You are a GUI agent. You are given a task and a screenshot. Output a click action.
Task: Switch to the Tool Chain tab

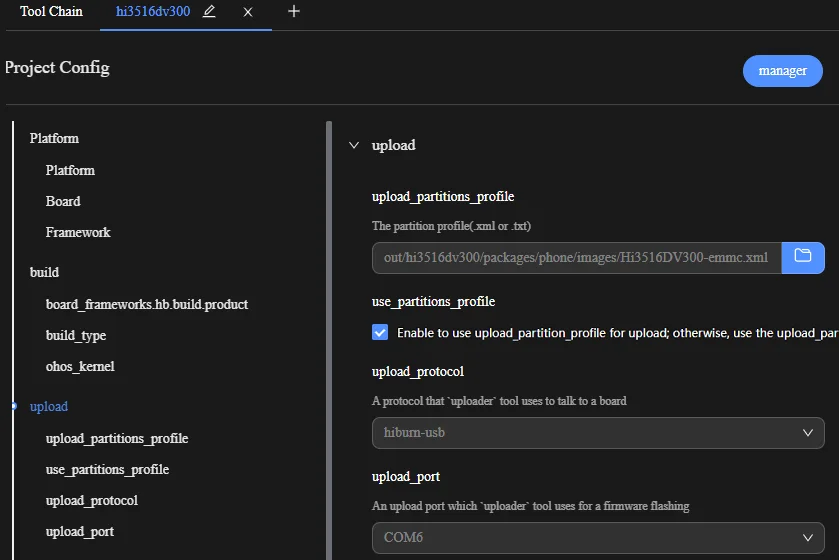pyautogui.click(x=51, y=11)
